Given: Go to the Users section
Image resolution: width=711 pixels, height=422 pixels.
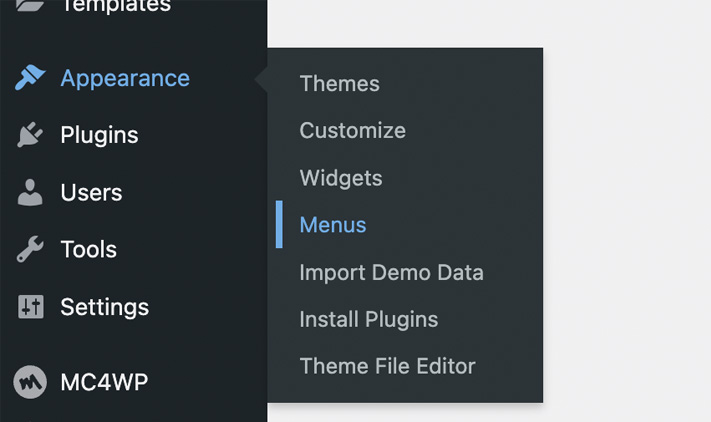Looking at the screenshot, I should coord(91,192).
